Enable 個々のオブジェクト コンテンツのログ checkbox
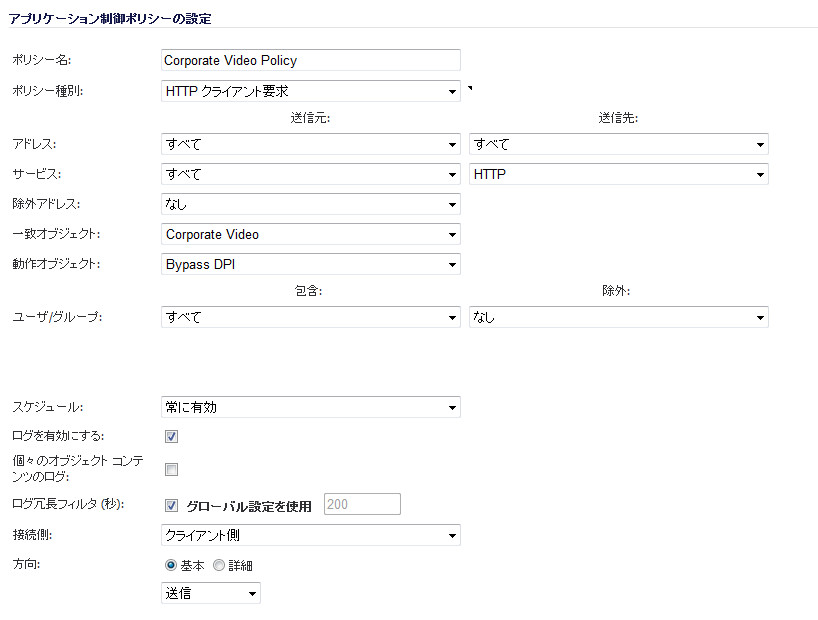The image size is (818, 620). [171, 469]
